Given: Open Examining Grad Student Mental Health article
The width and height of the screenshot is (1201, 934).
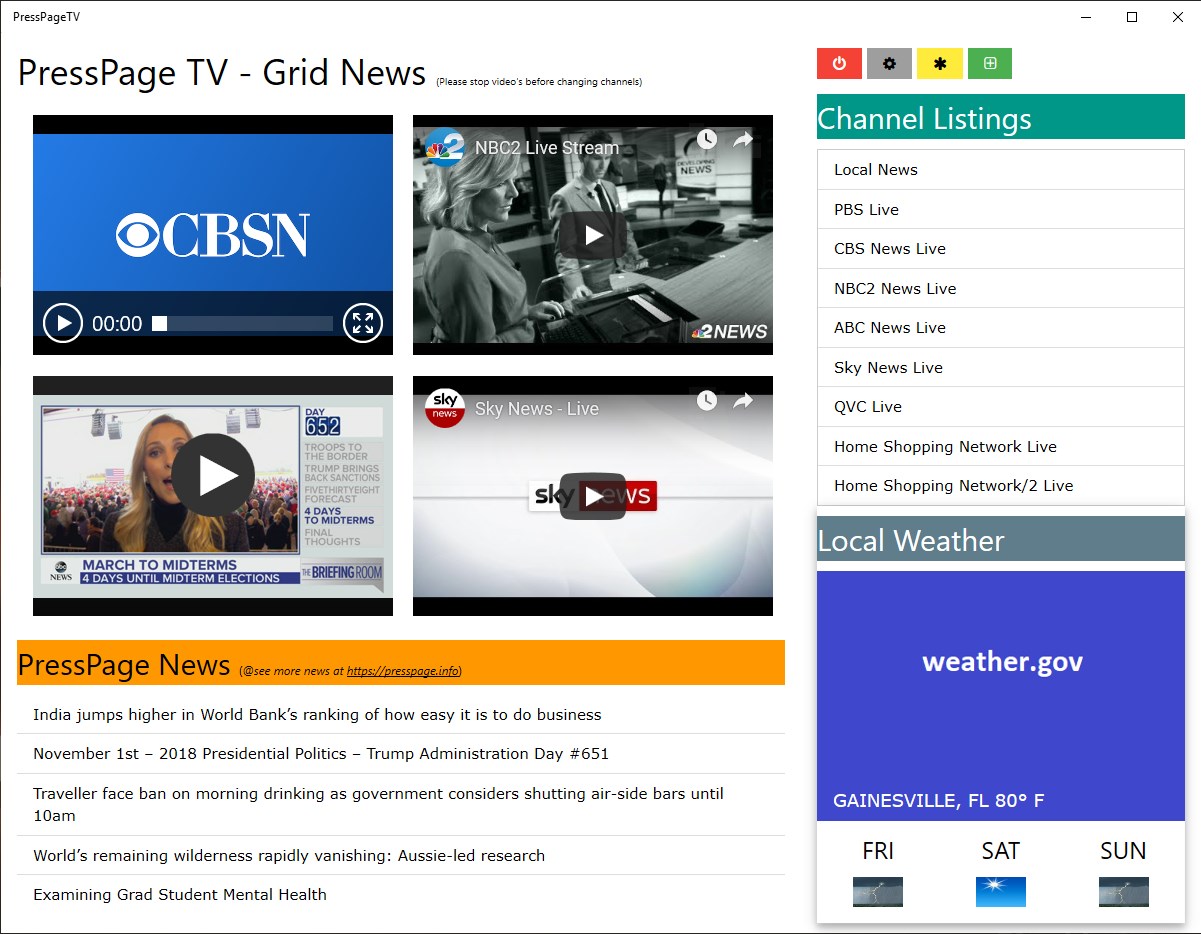Looking at the screenshot, I should coord(401,895).
